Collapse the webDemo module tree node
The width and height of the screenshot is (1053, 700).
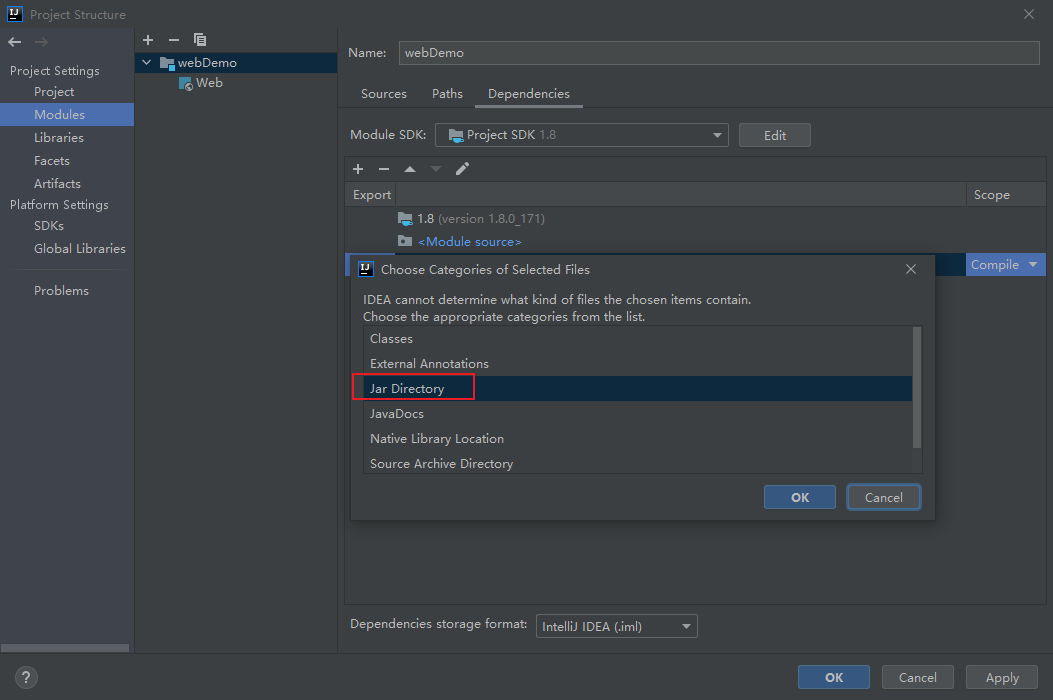[x=148, y=63]
